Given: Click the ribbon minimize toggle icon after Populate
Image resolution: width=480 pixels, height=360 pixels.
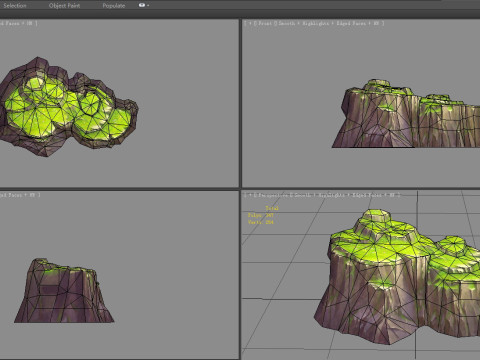Looking at the screenshot, I should 144,5.
